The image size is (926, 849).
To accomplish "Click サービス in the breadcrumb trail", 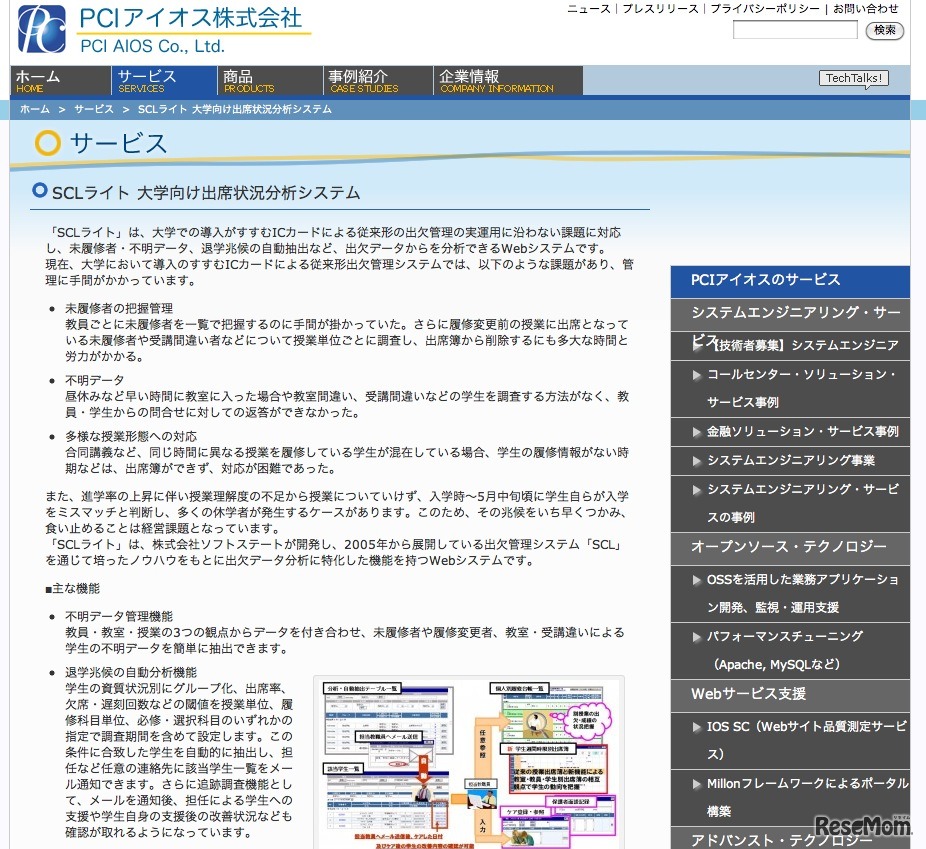I will coord(92,110).
